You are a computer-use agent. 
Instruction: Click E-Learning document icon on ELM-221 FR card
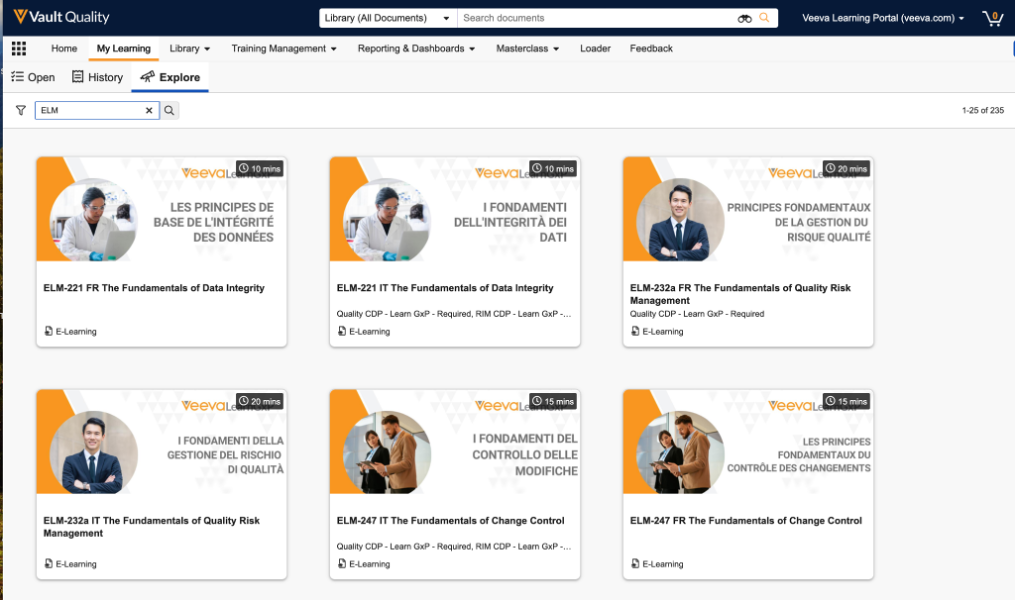point(49,331)
